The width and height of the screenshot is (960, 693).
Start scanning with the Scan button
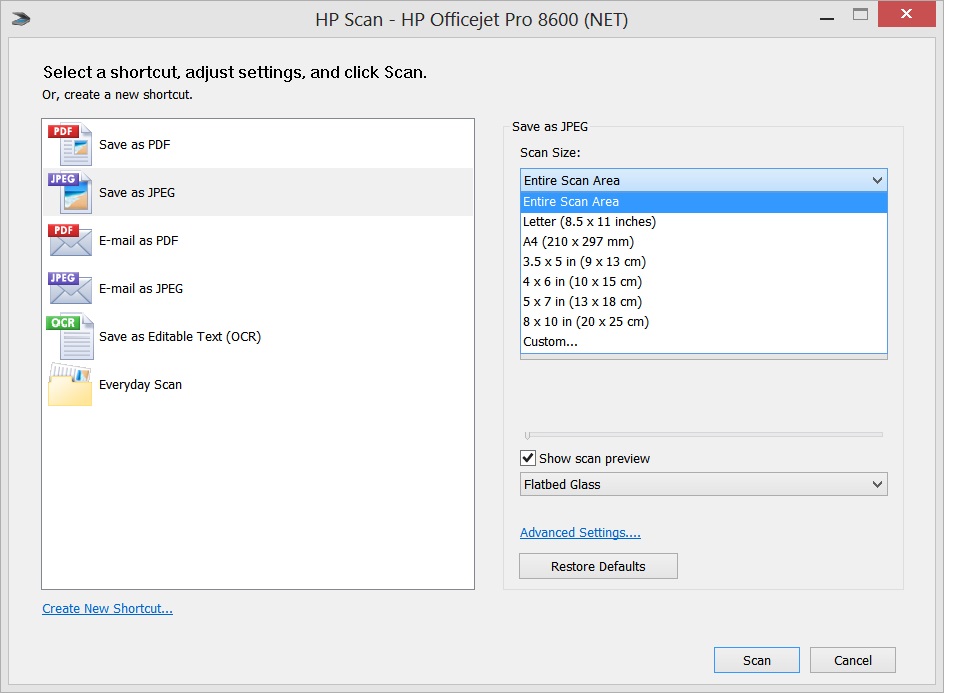(x=757, y=660)
